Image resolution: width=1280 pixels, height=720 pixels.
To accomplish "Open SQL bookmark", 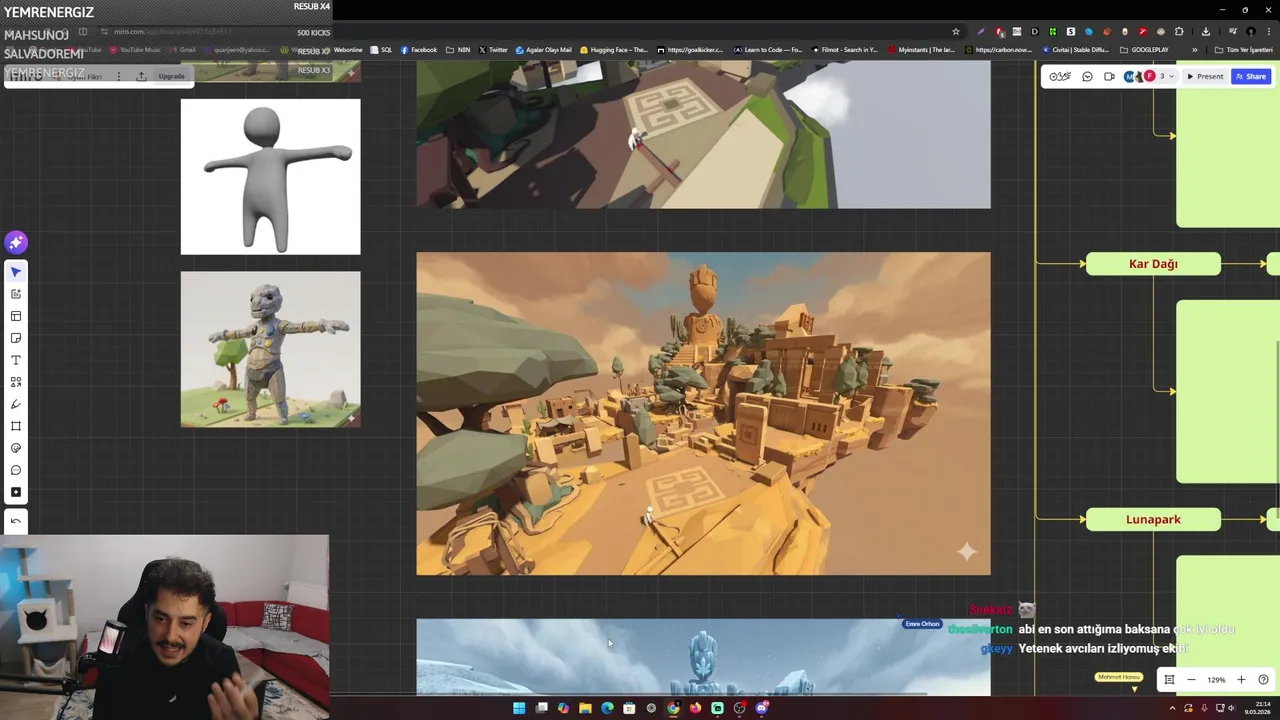I will [381, 50].
